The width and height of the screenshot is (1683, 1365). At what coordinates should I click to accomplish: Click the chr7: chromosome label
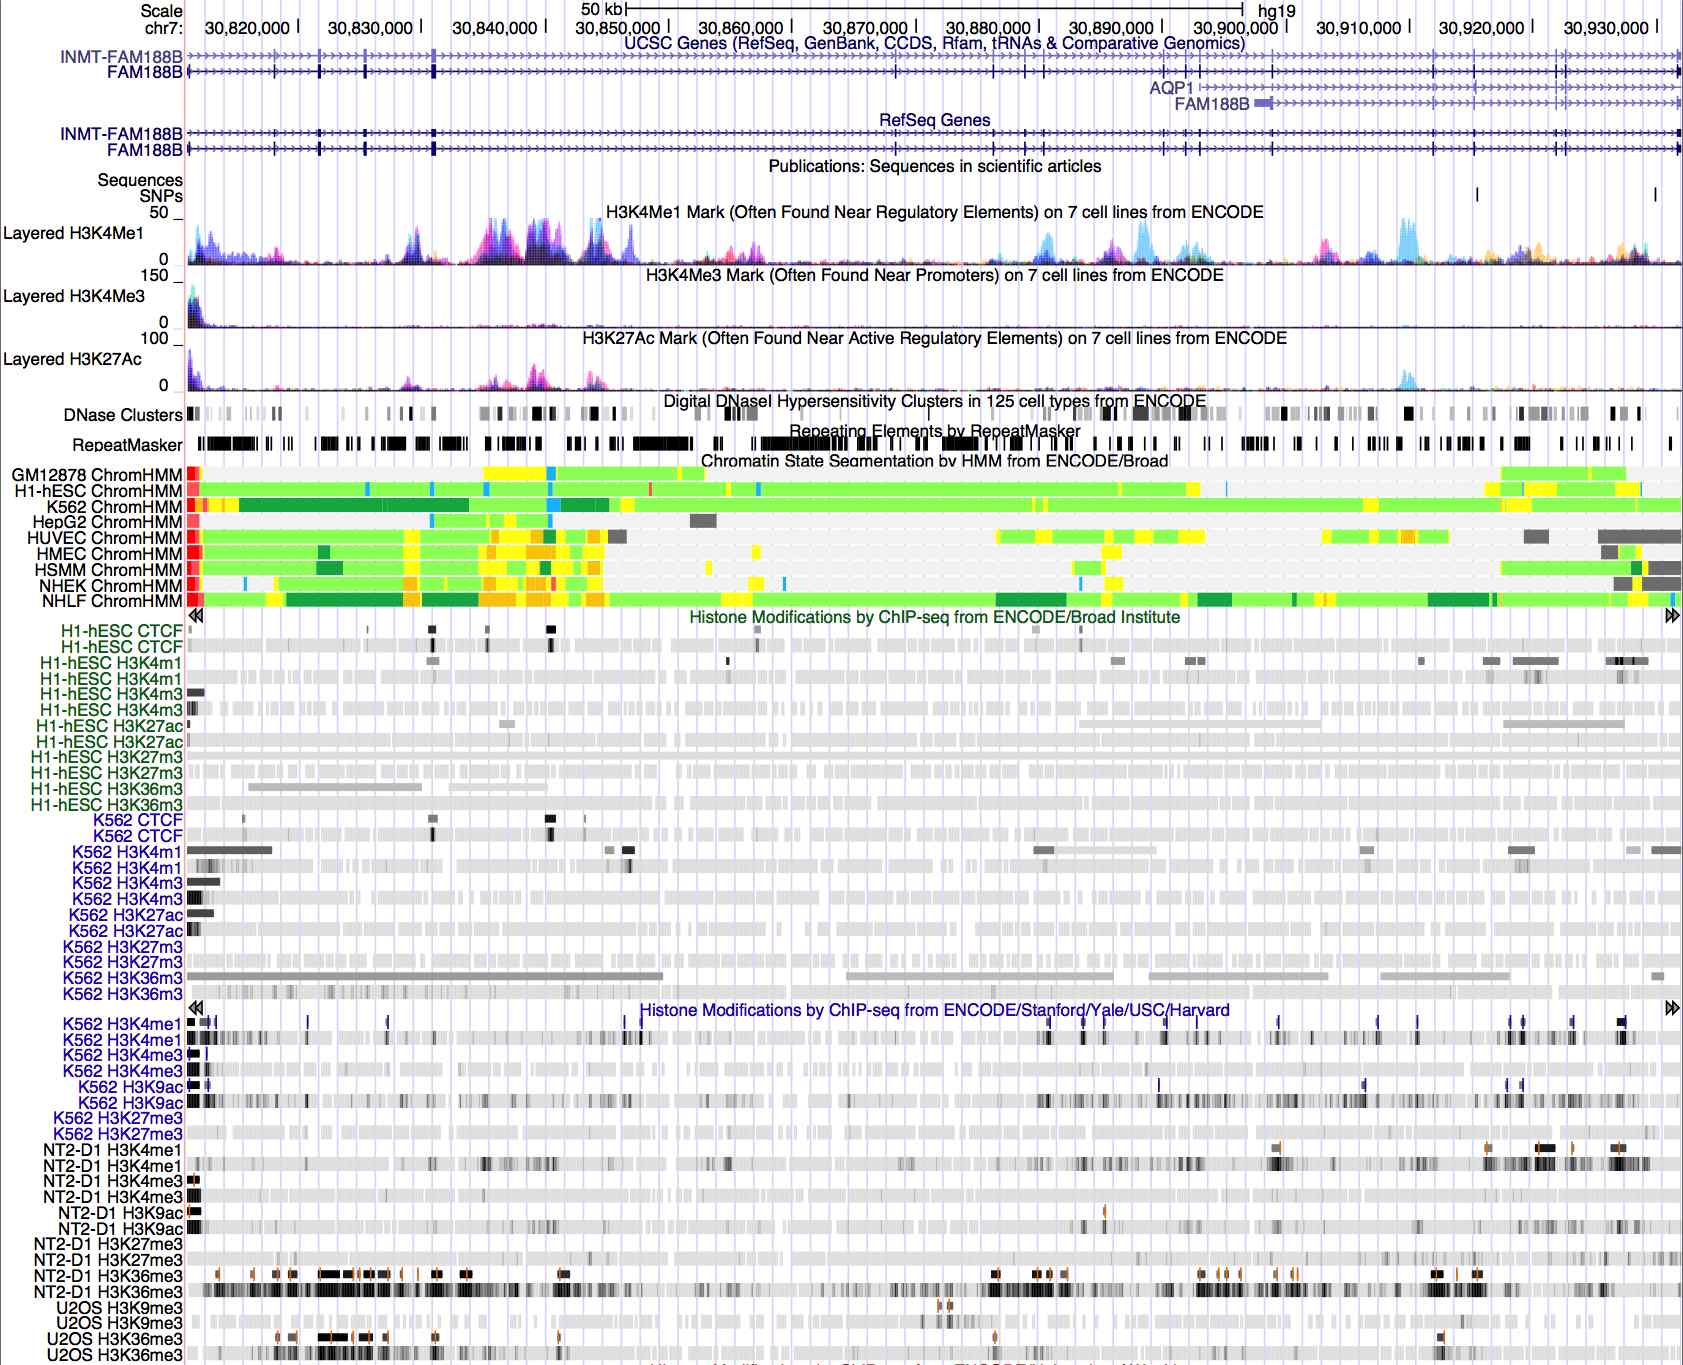164,27
